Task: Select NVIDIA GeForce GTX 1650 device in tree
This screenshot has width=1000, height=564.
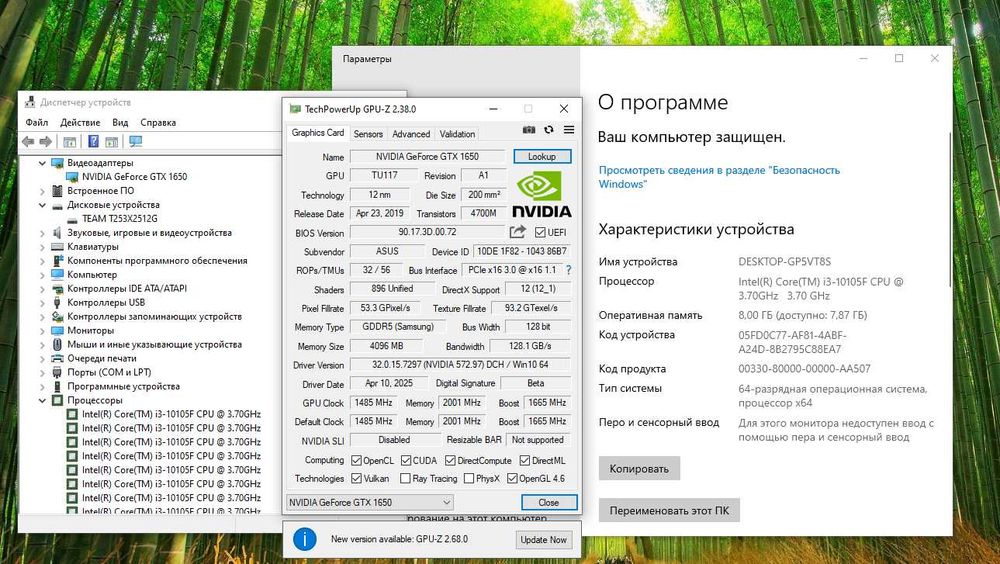Action: tap(134, 177)
